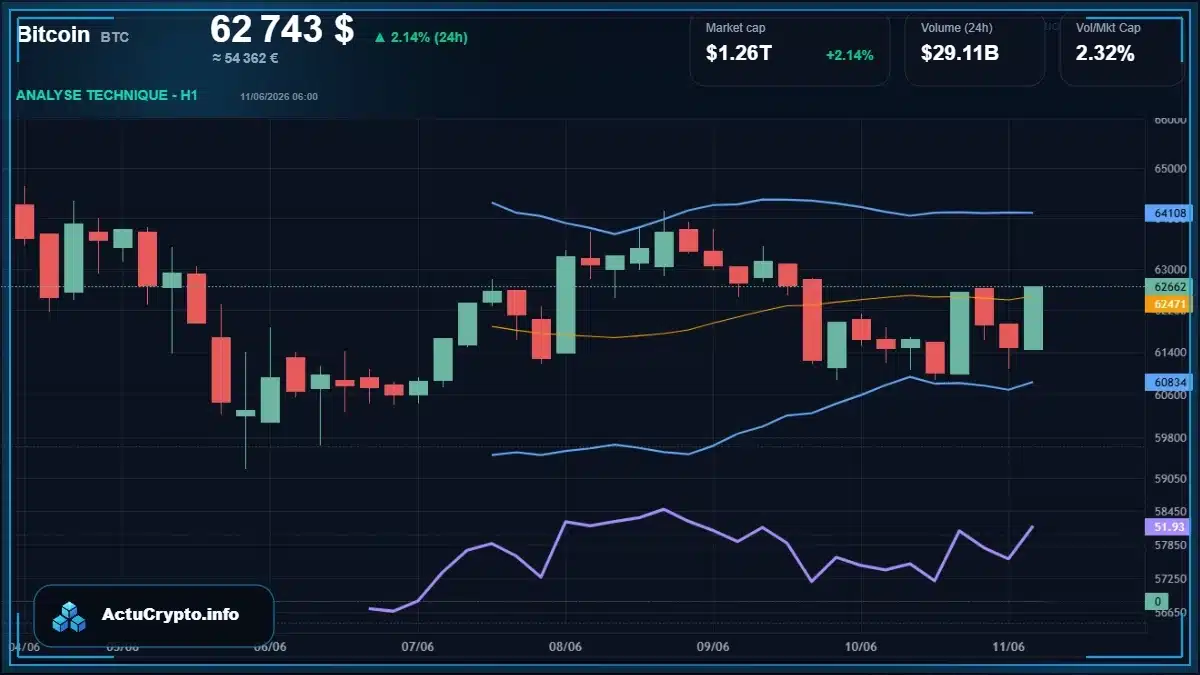Click the 2.32% Vol/Mkt Cap value
The height and width of the screenshot is (675, 1200).
(1105, 54)
